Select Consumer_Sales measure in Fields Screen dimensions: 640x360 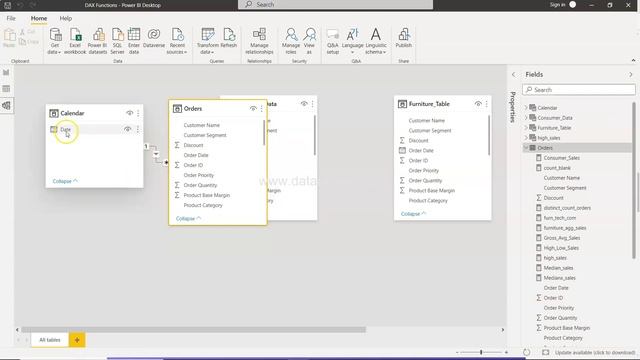(561, 158)
